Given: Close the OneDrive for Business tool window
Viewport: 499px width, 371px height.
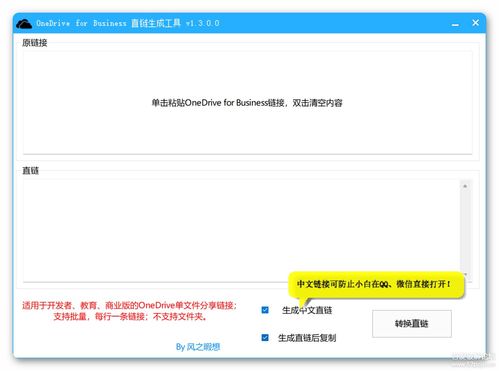Looking at the screenshot, I should pos(475,23).
